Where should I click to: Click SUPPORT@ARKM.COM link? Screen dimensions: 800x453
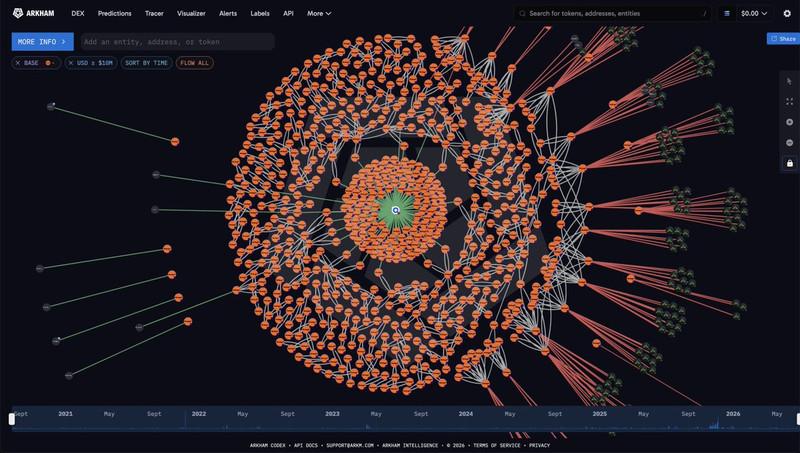point(350,445)
